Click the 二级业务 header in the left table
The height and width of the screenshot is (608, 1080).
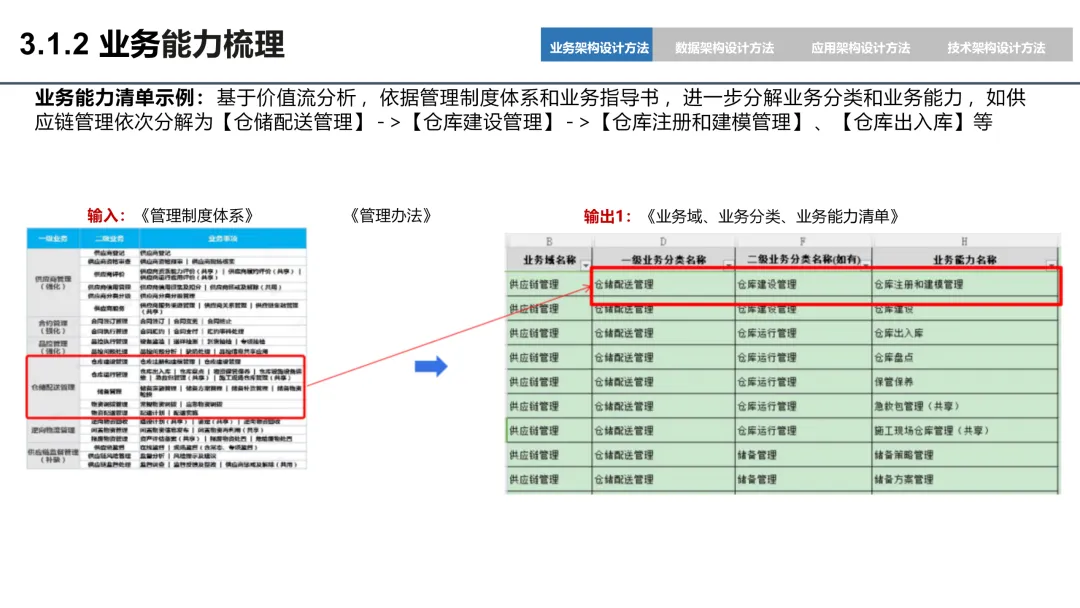[x=110, y=238]
